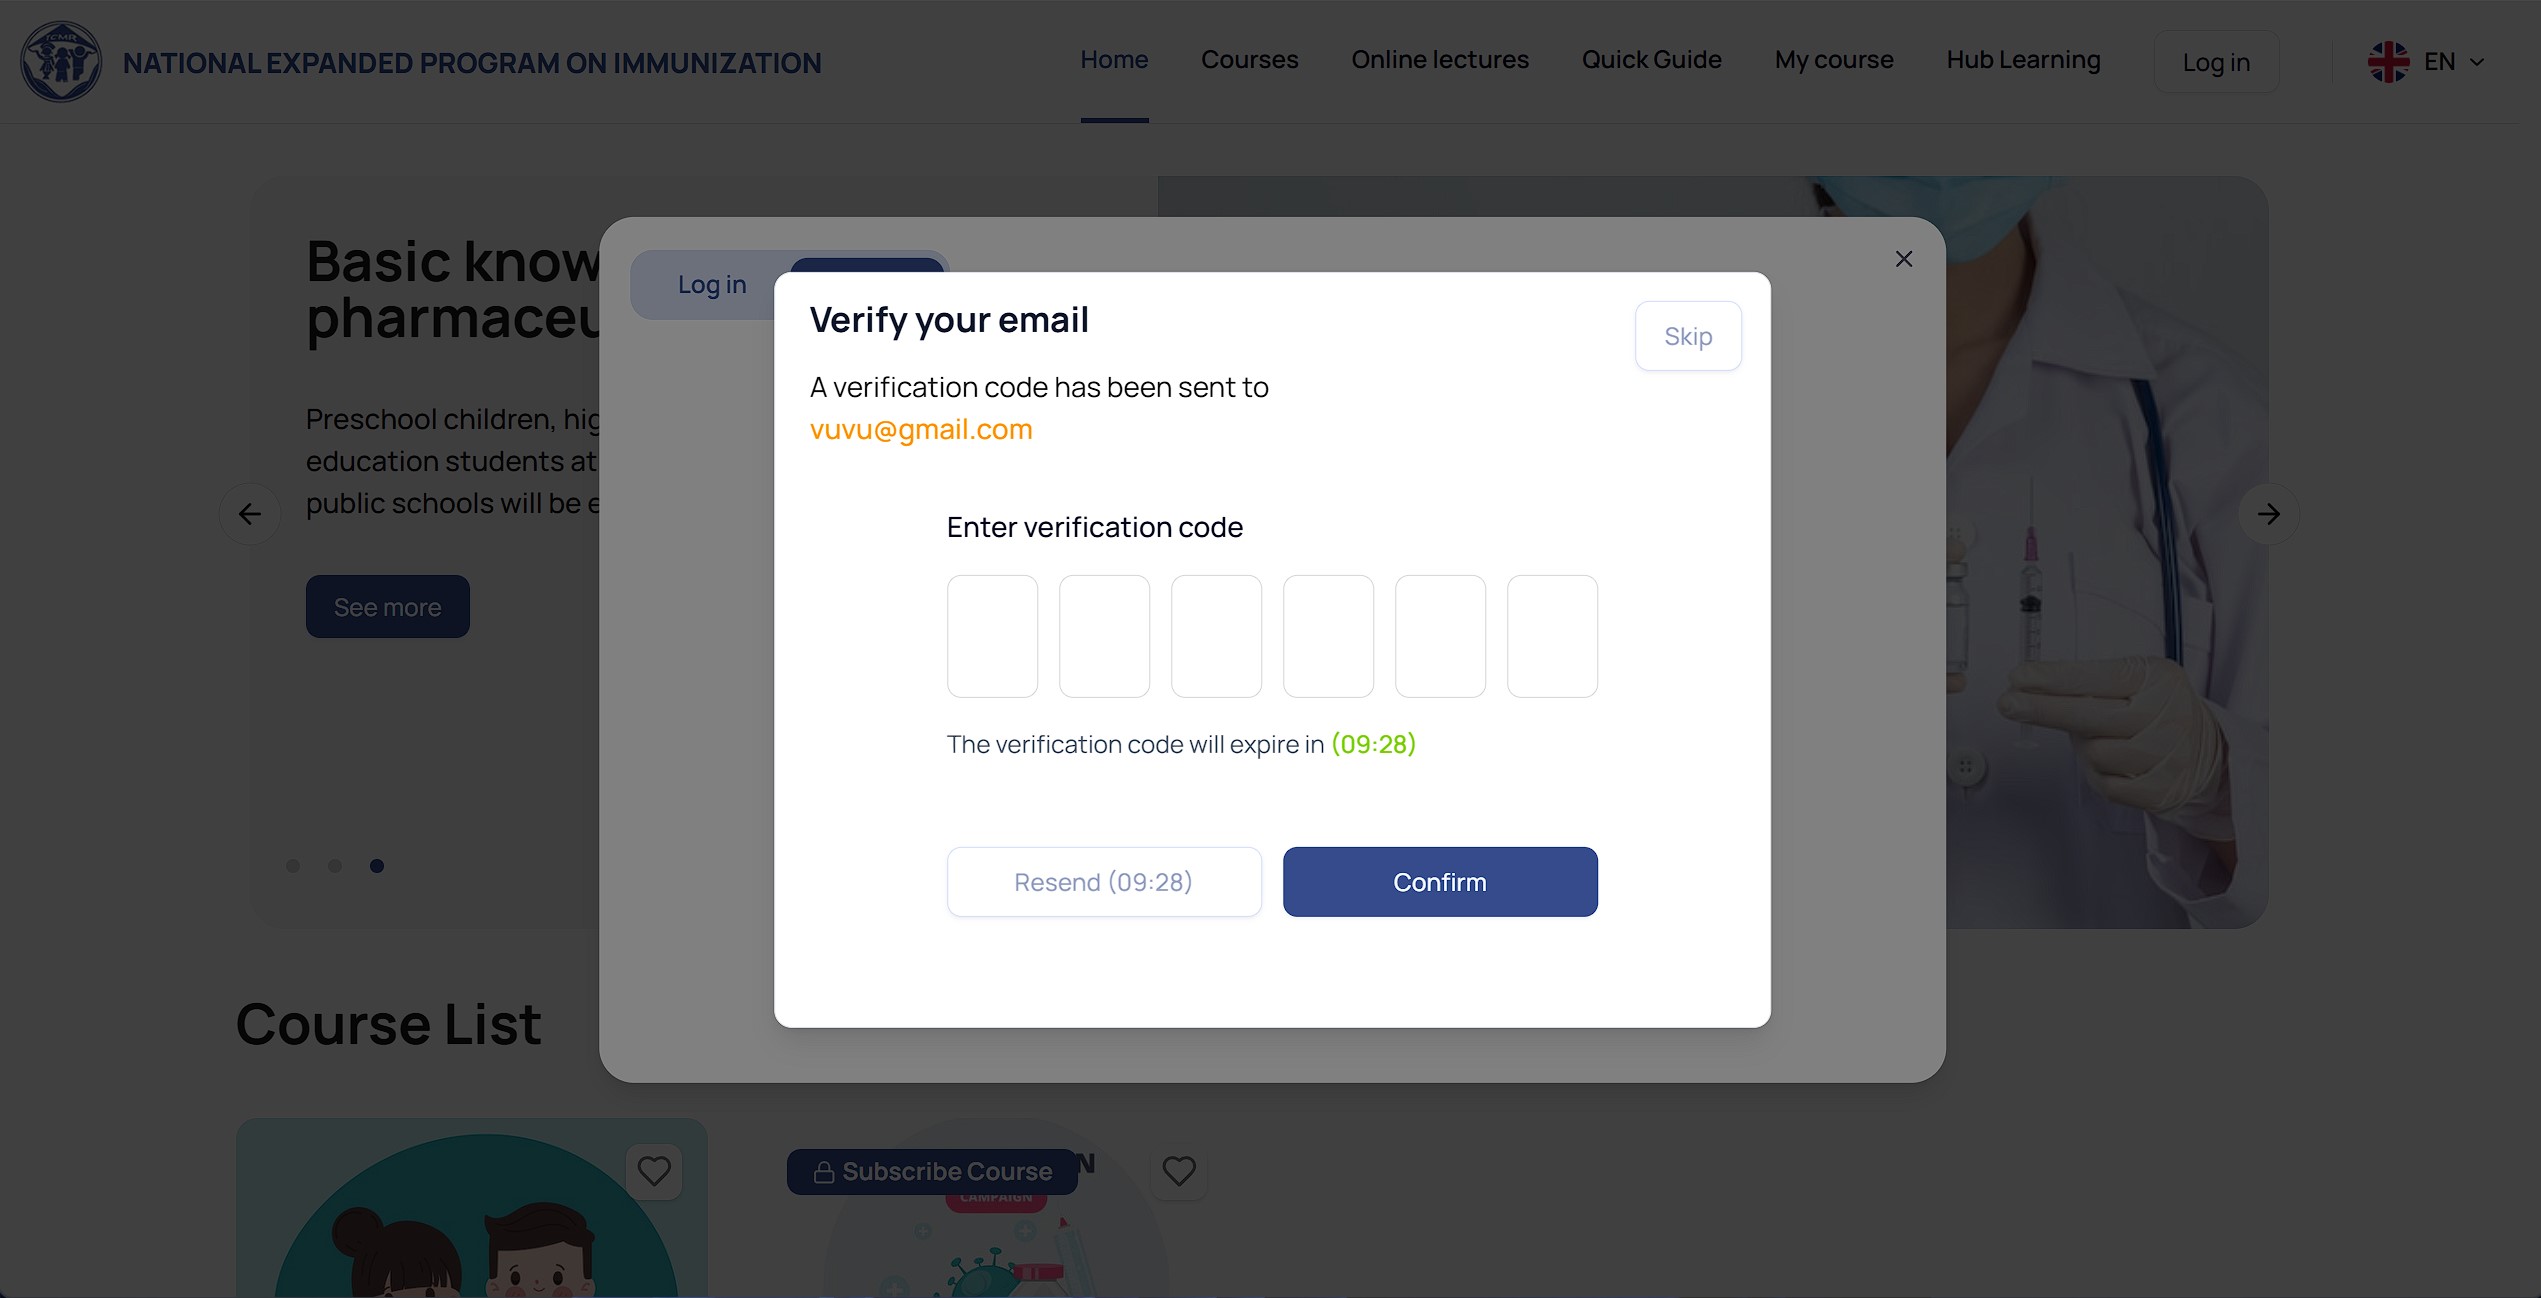
Task: Focus the first verification code box
Action: click(992, 636)
